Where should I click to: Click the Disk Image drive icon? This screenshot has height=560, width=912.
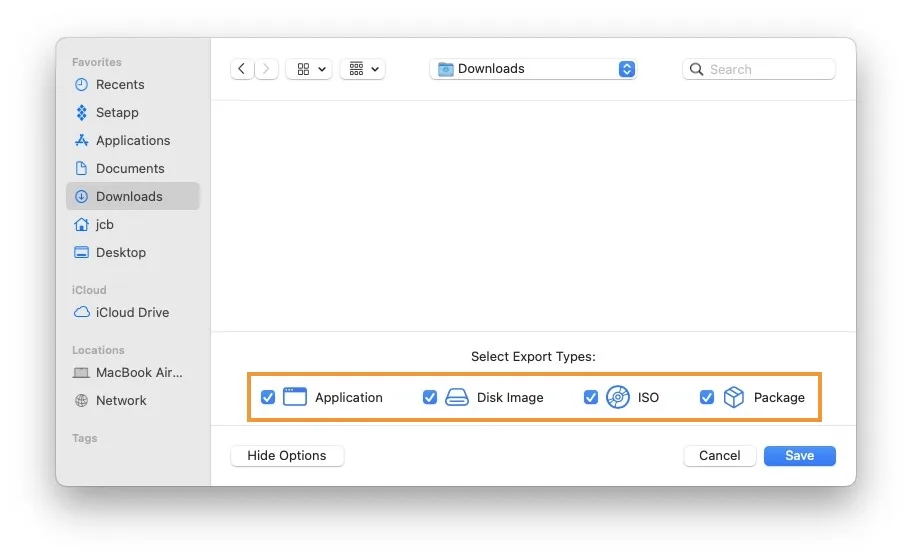click(456, 397)
